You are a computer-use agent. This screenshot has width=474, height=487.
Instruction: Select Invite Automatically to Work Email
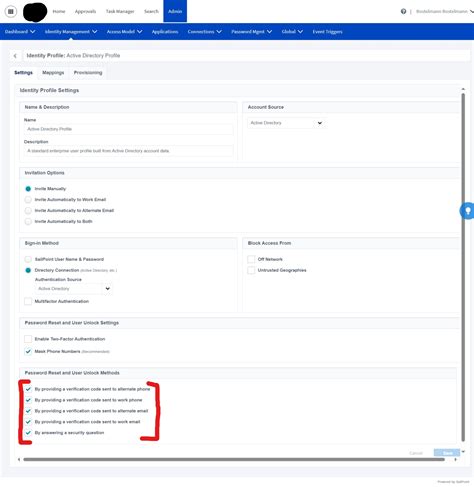28,200
